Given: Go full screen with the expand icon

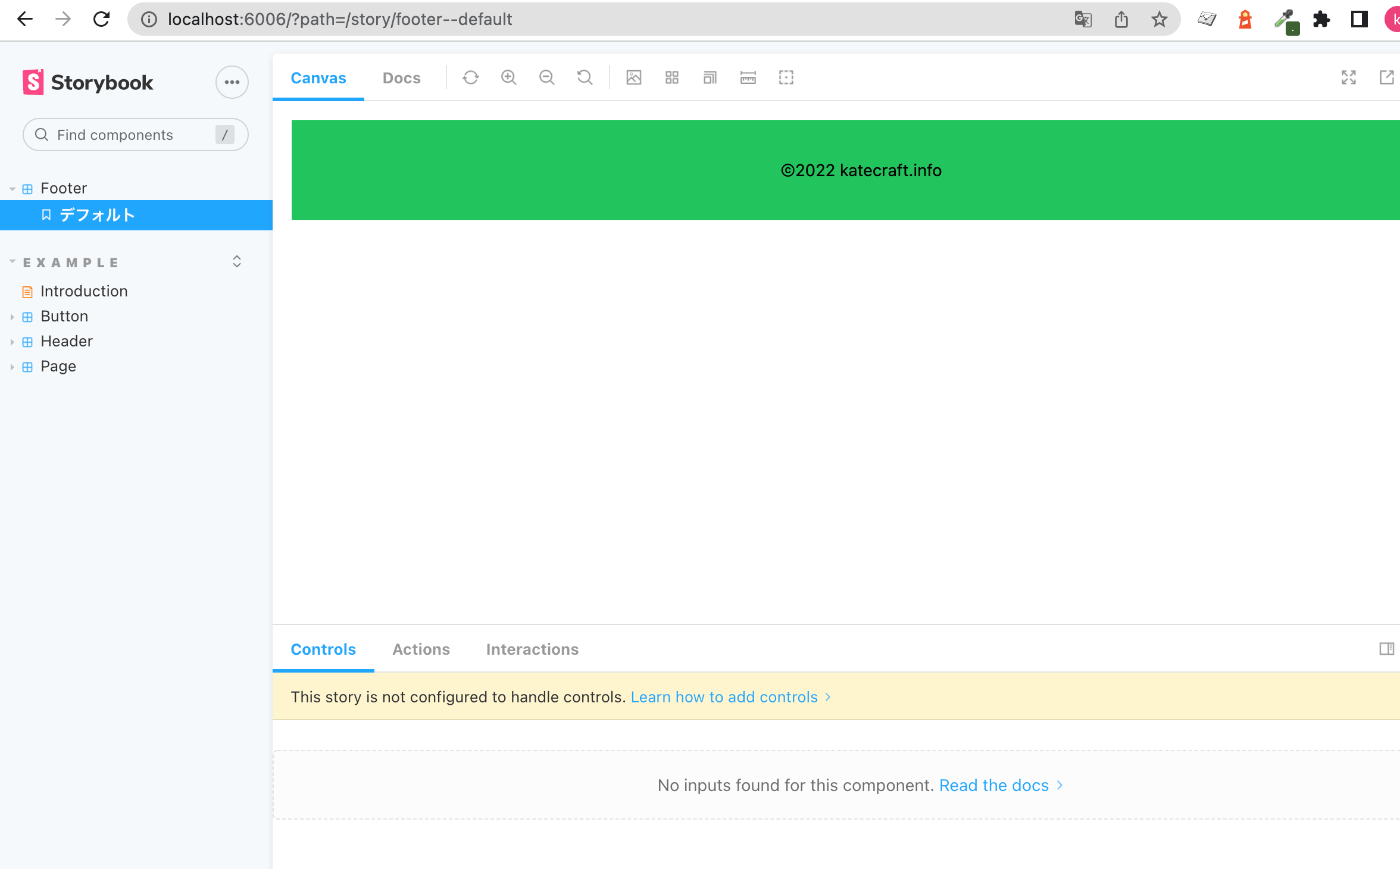Looking at the screenshot, I should (1349, 78).
